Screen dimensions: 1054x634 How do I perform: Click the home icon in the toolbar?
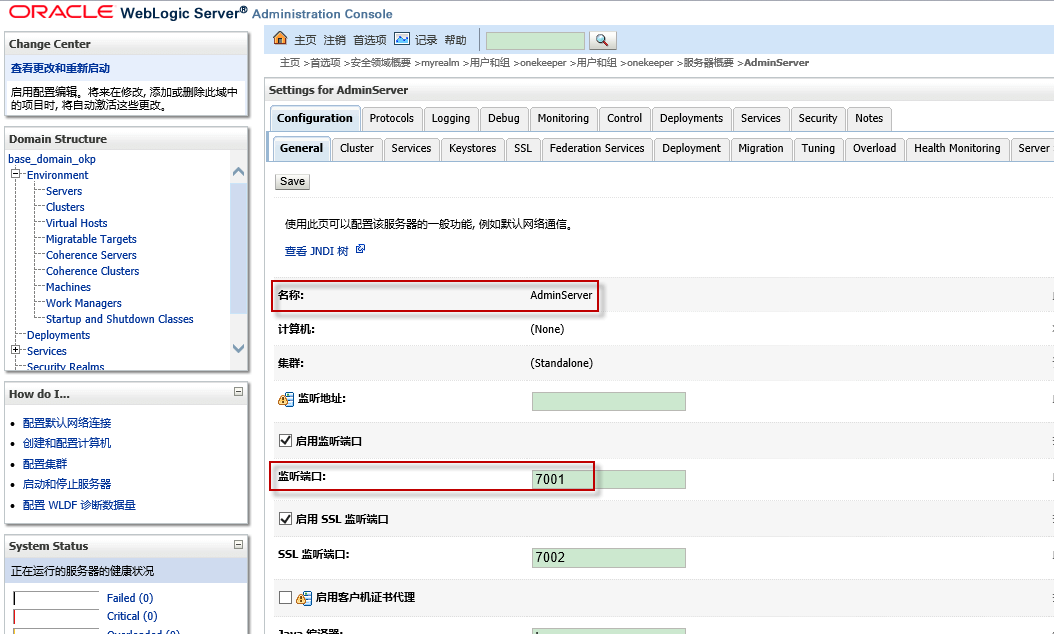pyautogui.click(x=280, y=38)
